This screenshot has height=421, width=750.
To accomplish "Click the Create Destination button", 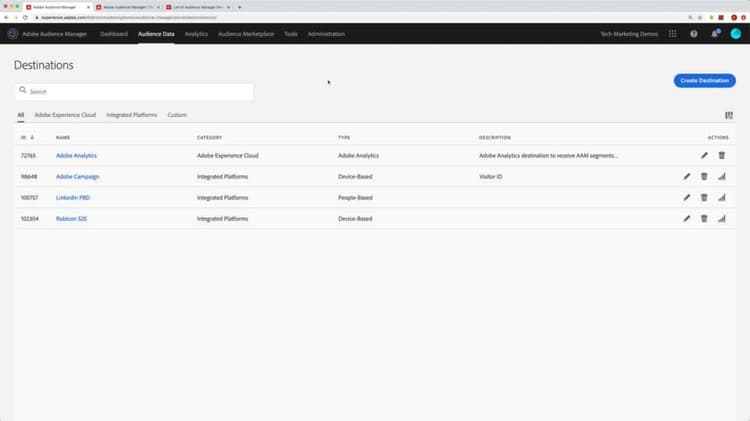I will pyautogui.click(x=705, y=80).
